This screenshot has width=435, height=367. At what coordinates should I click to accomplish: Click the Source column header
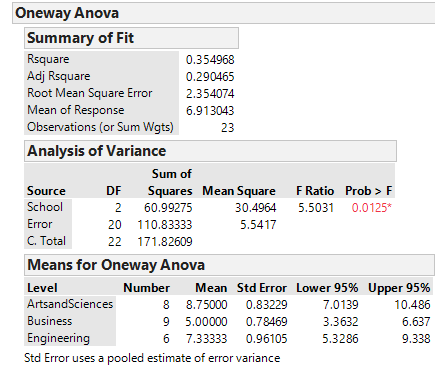46,191
